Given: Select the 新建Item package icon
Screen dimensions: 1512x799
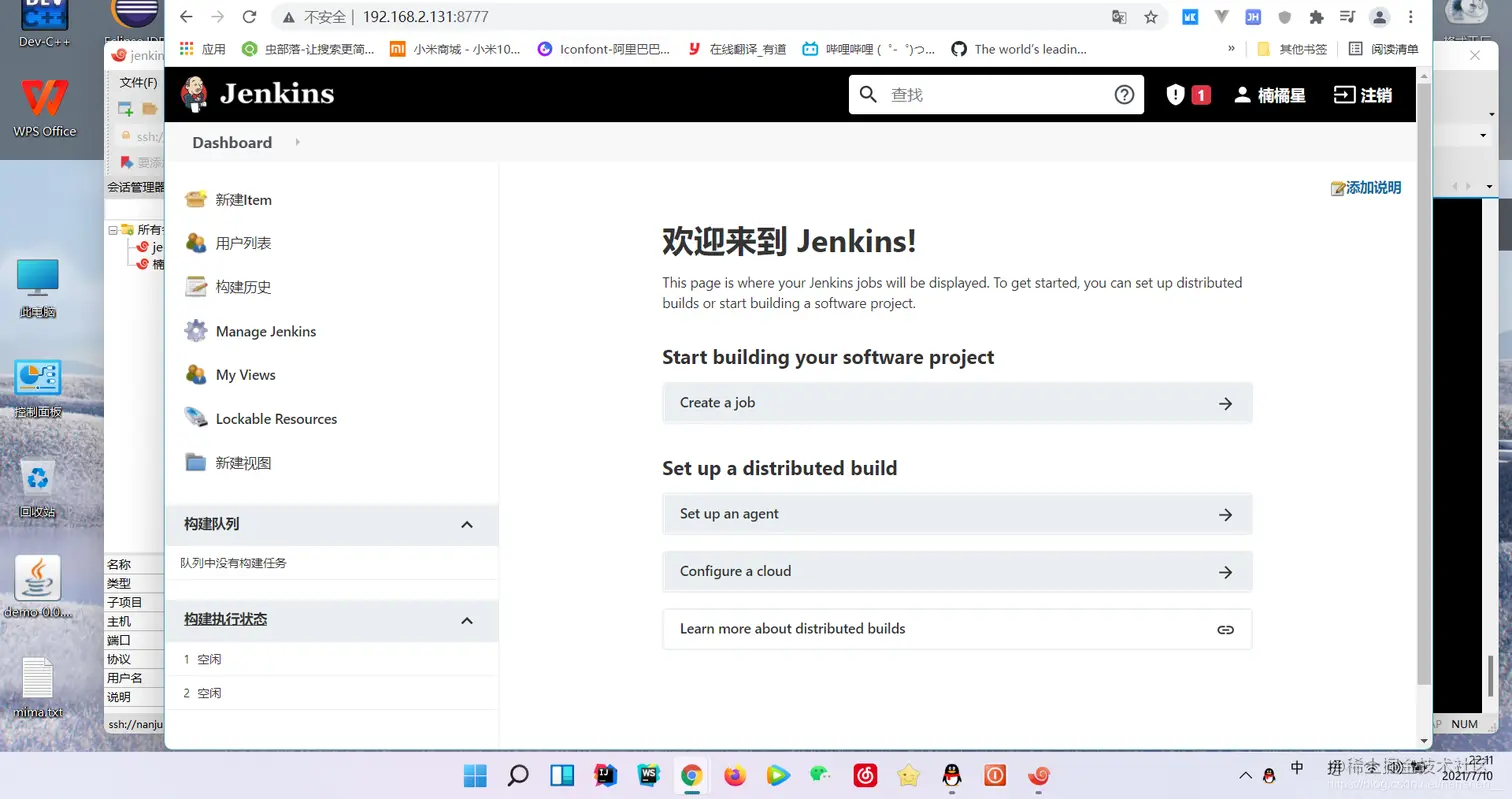Looking at the screenshot, I should [x=196, y=199].
